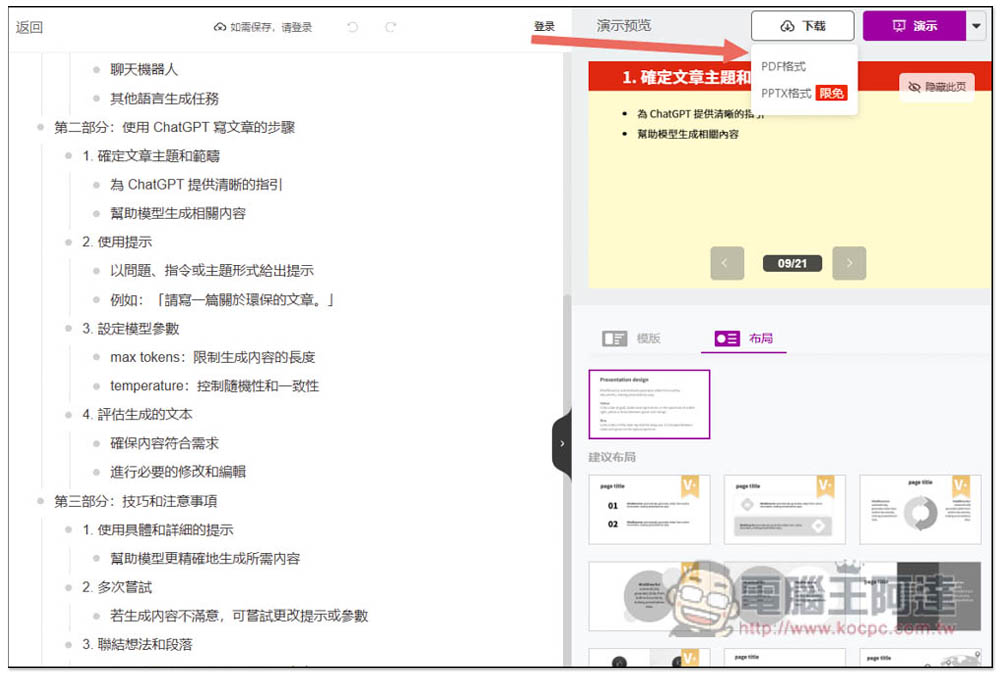This screenshot has width=1000, height=675.
Task: Click text 幫助模型生成相關內容 in outline
Action: tap(177, 213)
